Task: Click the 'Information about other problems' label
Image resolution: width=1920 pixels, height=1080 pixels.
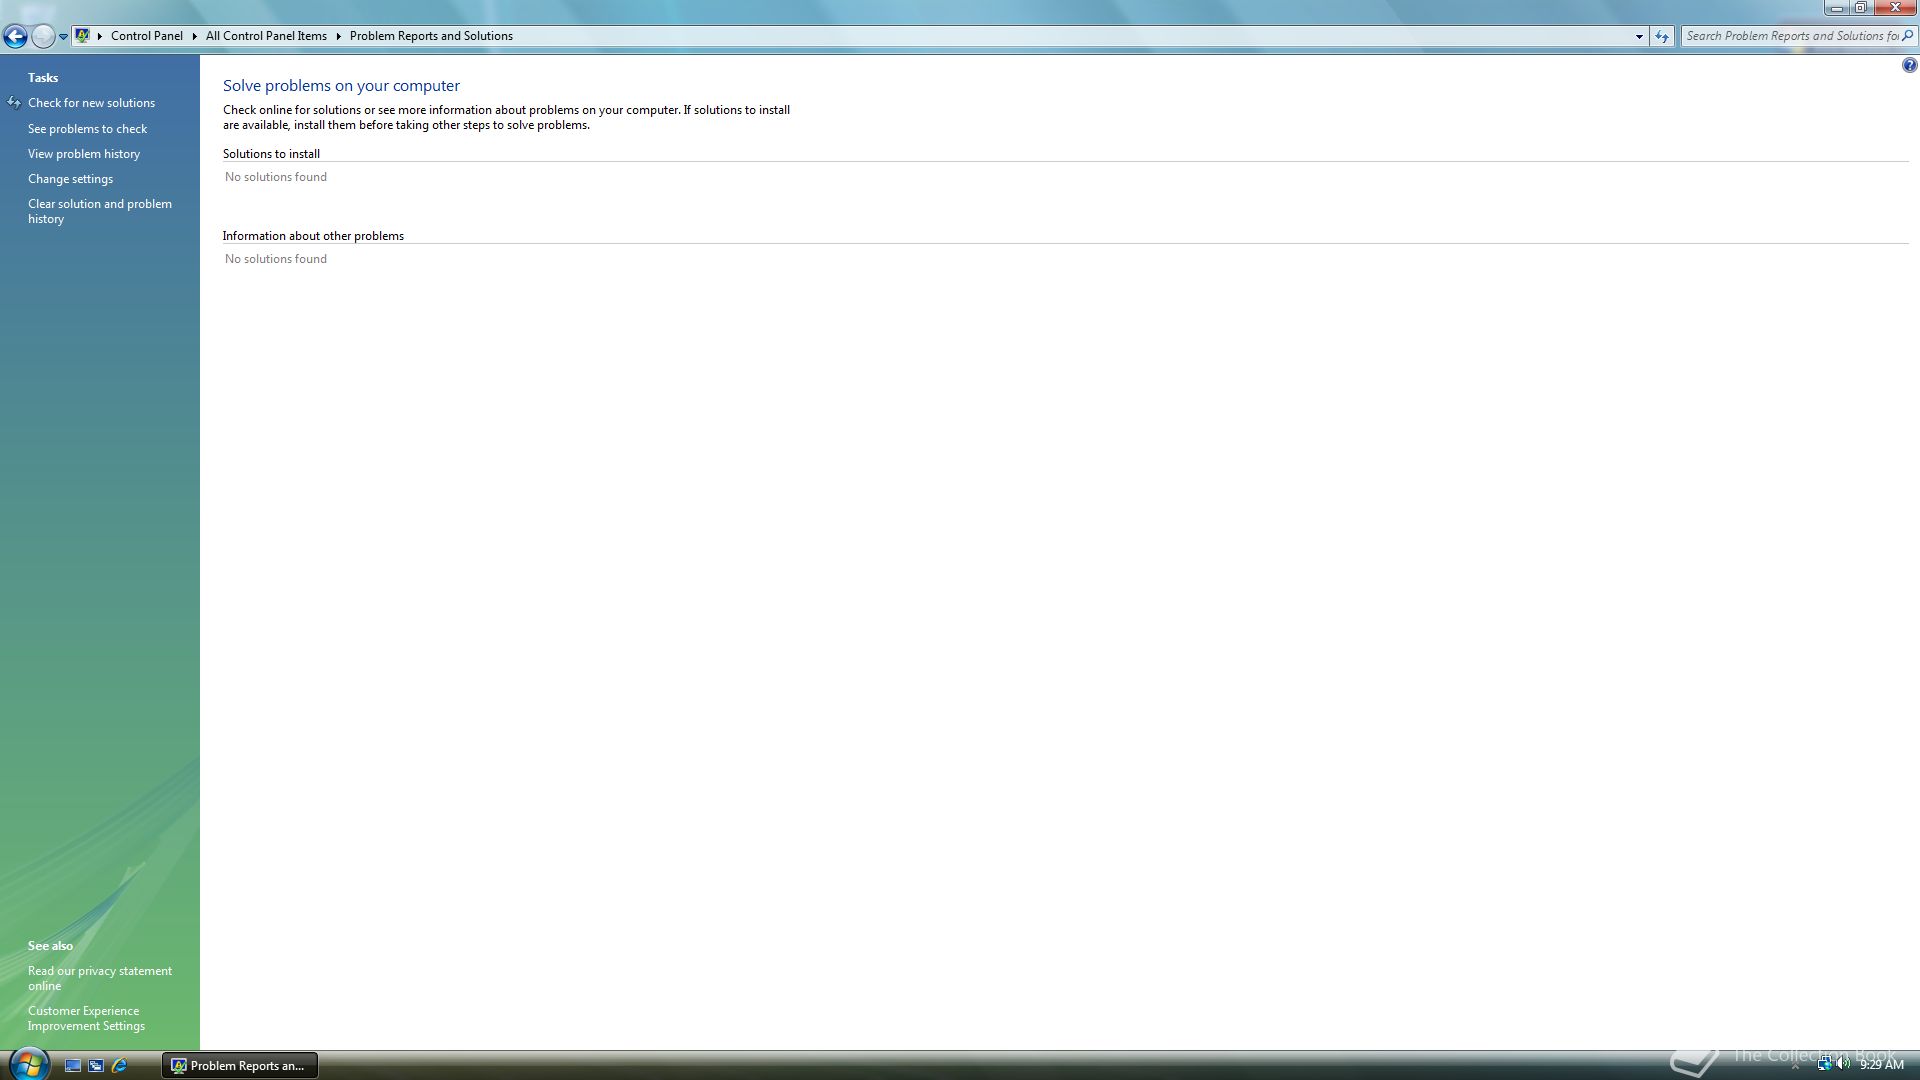Action: pyautogui.click(x=313, y=236)
